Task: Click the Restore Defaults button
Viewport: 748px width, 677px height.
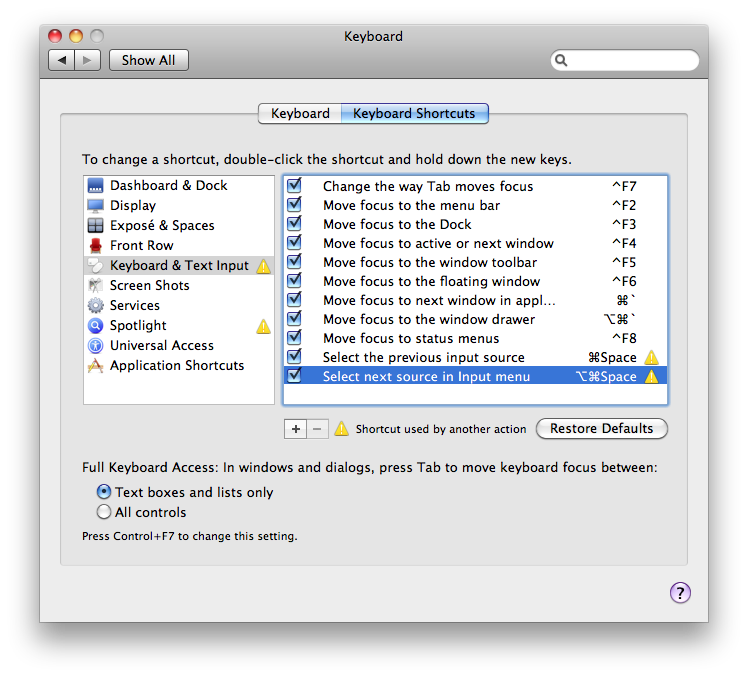Action: click(602, 428)
